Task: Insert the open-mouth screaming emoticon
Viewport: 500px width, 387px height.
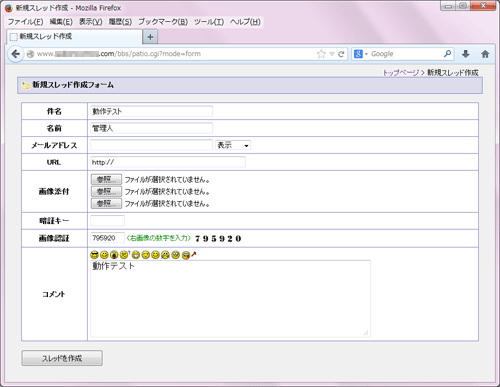Action: click(114, 255)
